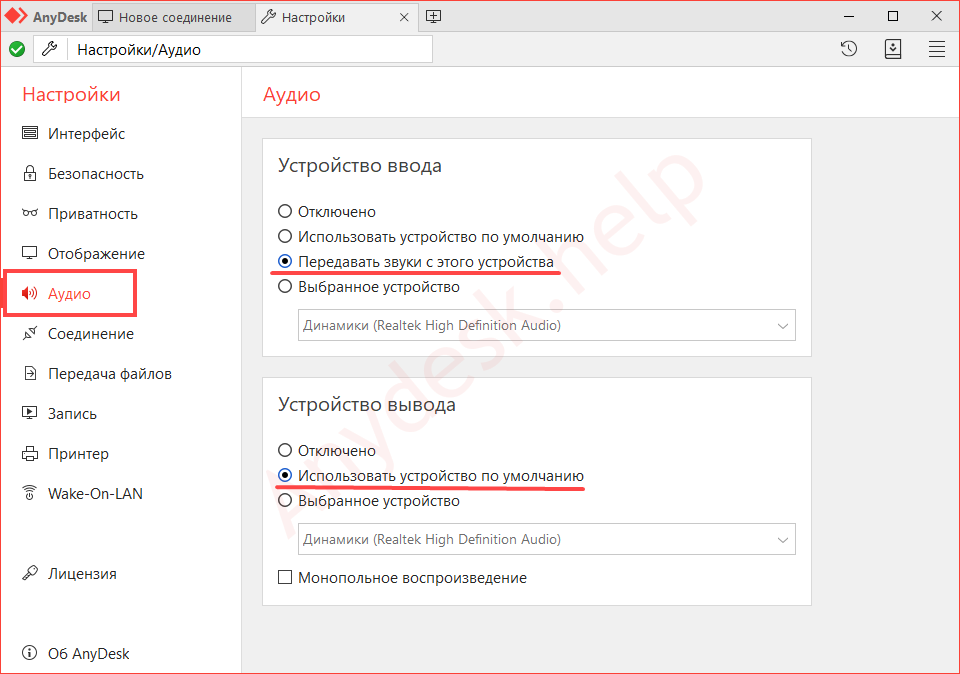Click the wrench icon beside address field
This screenshot has width=960, height=674.
(x=49, y=49)
